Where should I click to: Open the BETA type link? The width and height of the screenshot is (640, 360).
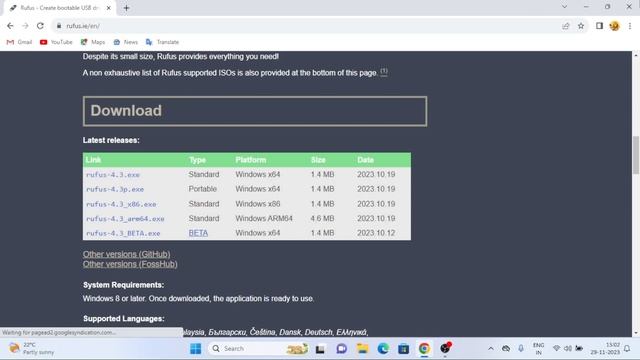(x=198, y=233)
